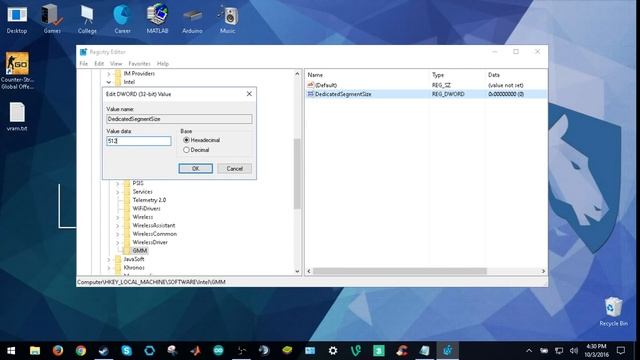Viewport: 640px width, 360px height.
Task: Expand the WirelessCommon key
Action: point(118,234)
